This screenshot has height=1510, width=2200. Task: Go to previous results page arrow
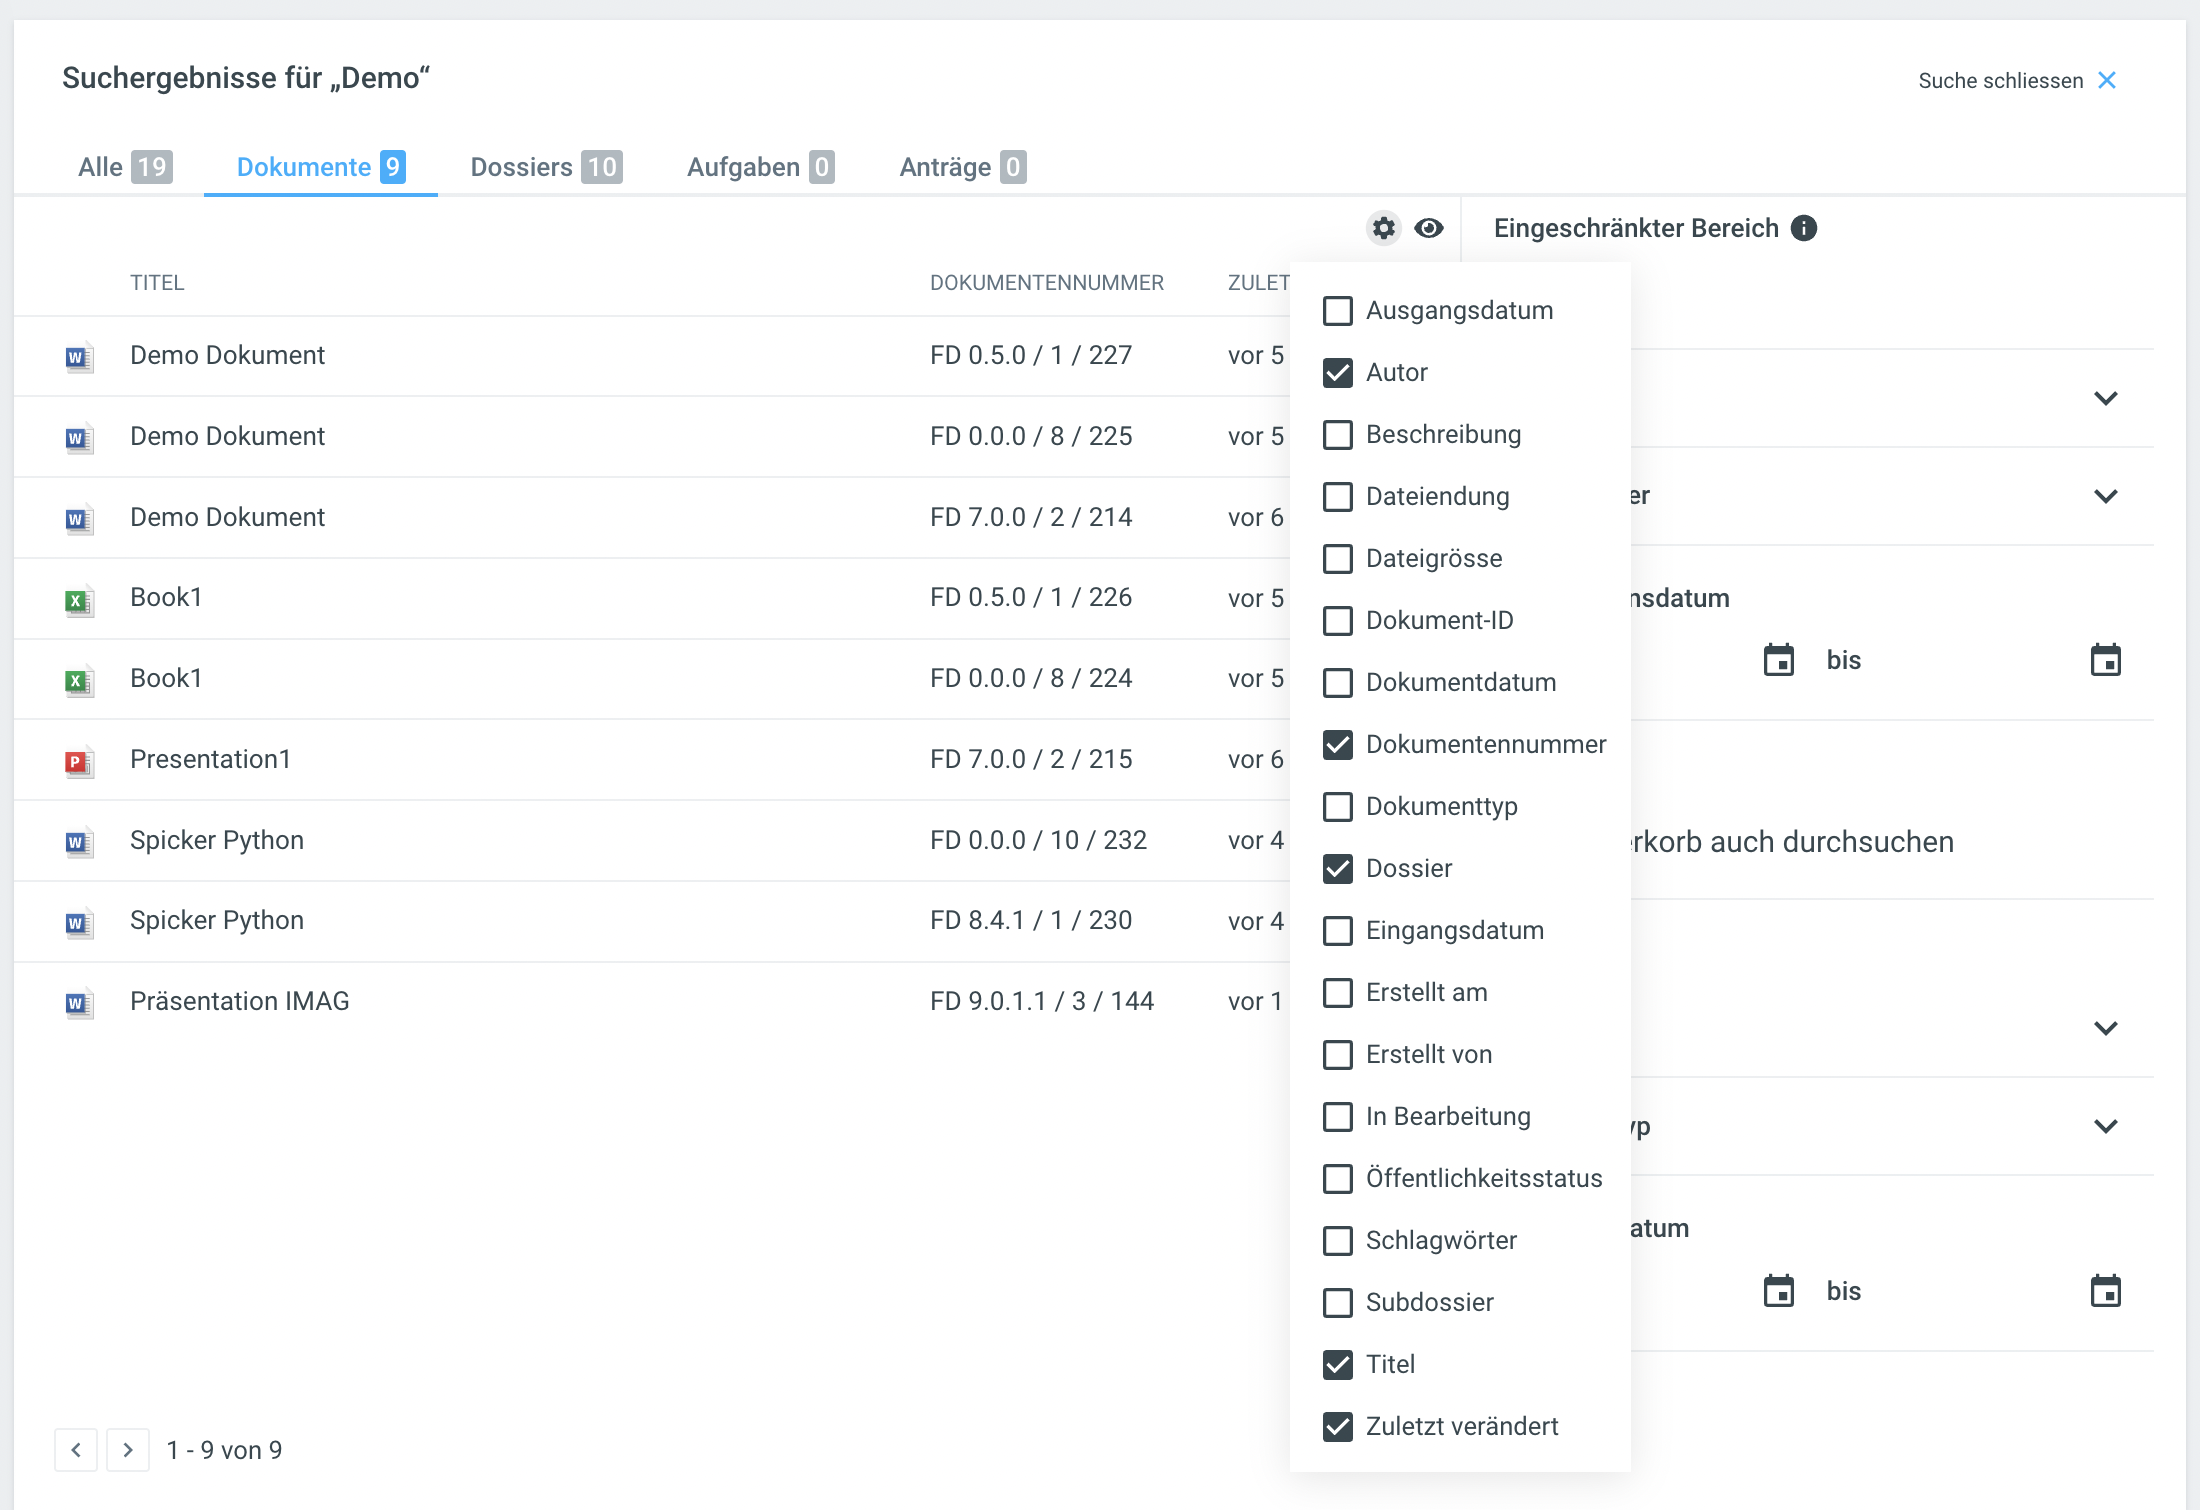click(76, 1450)
